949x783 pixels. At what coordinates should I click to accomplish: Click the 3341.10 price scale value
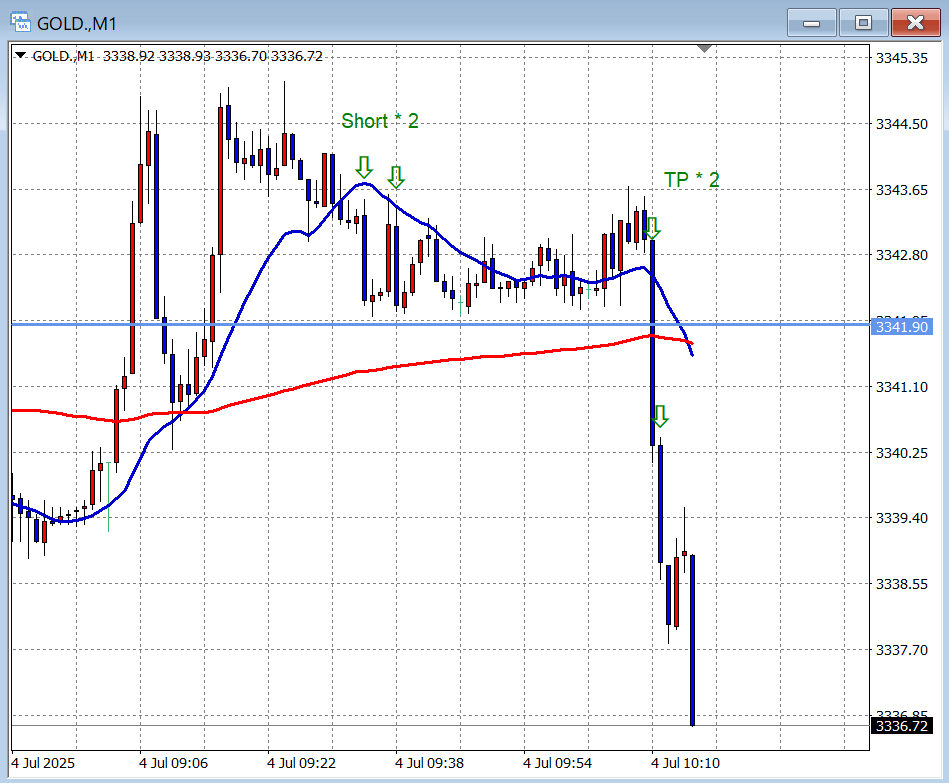pyautogui.click(x=902, y=387)
